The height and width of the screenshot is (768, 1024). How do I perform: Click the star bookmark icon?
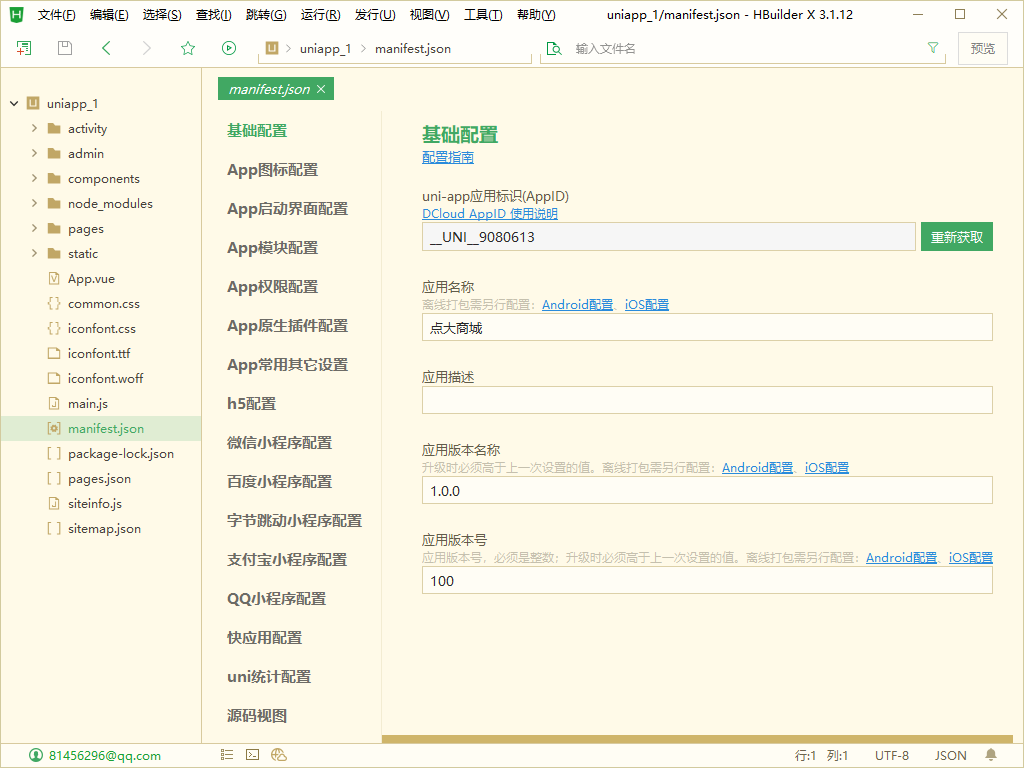(x=188, y=48)
